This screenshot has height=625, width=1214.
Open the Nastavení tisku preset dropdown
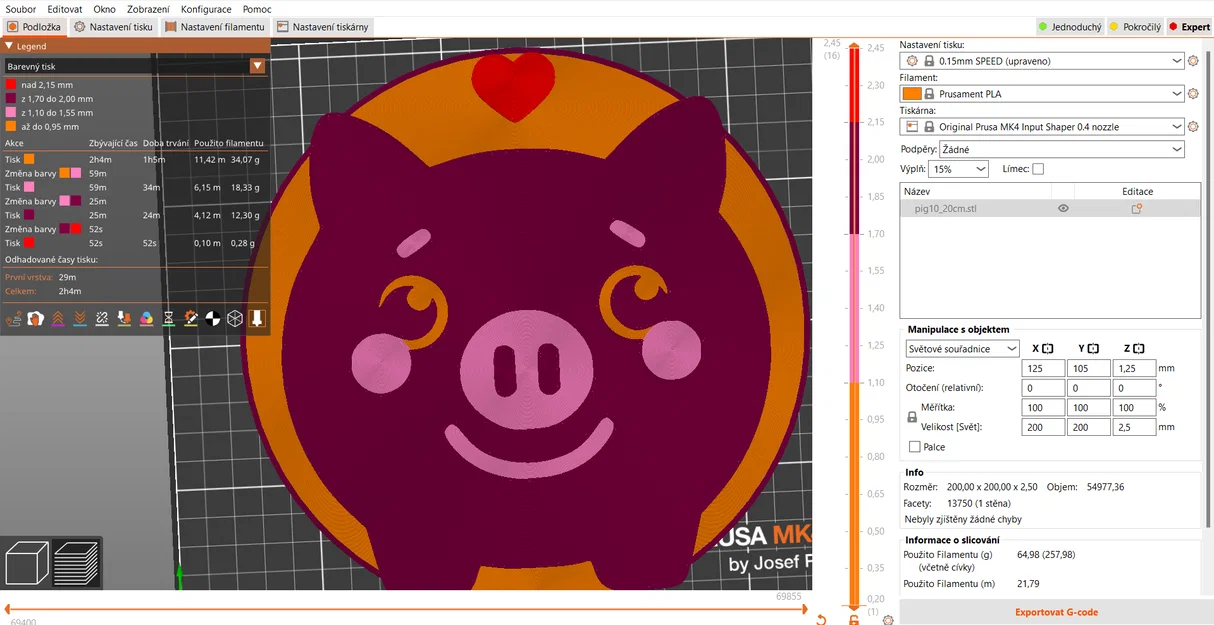pyautogui.click(x=1043, y=61)
